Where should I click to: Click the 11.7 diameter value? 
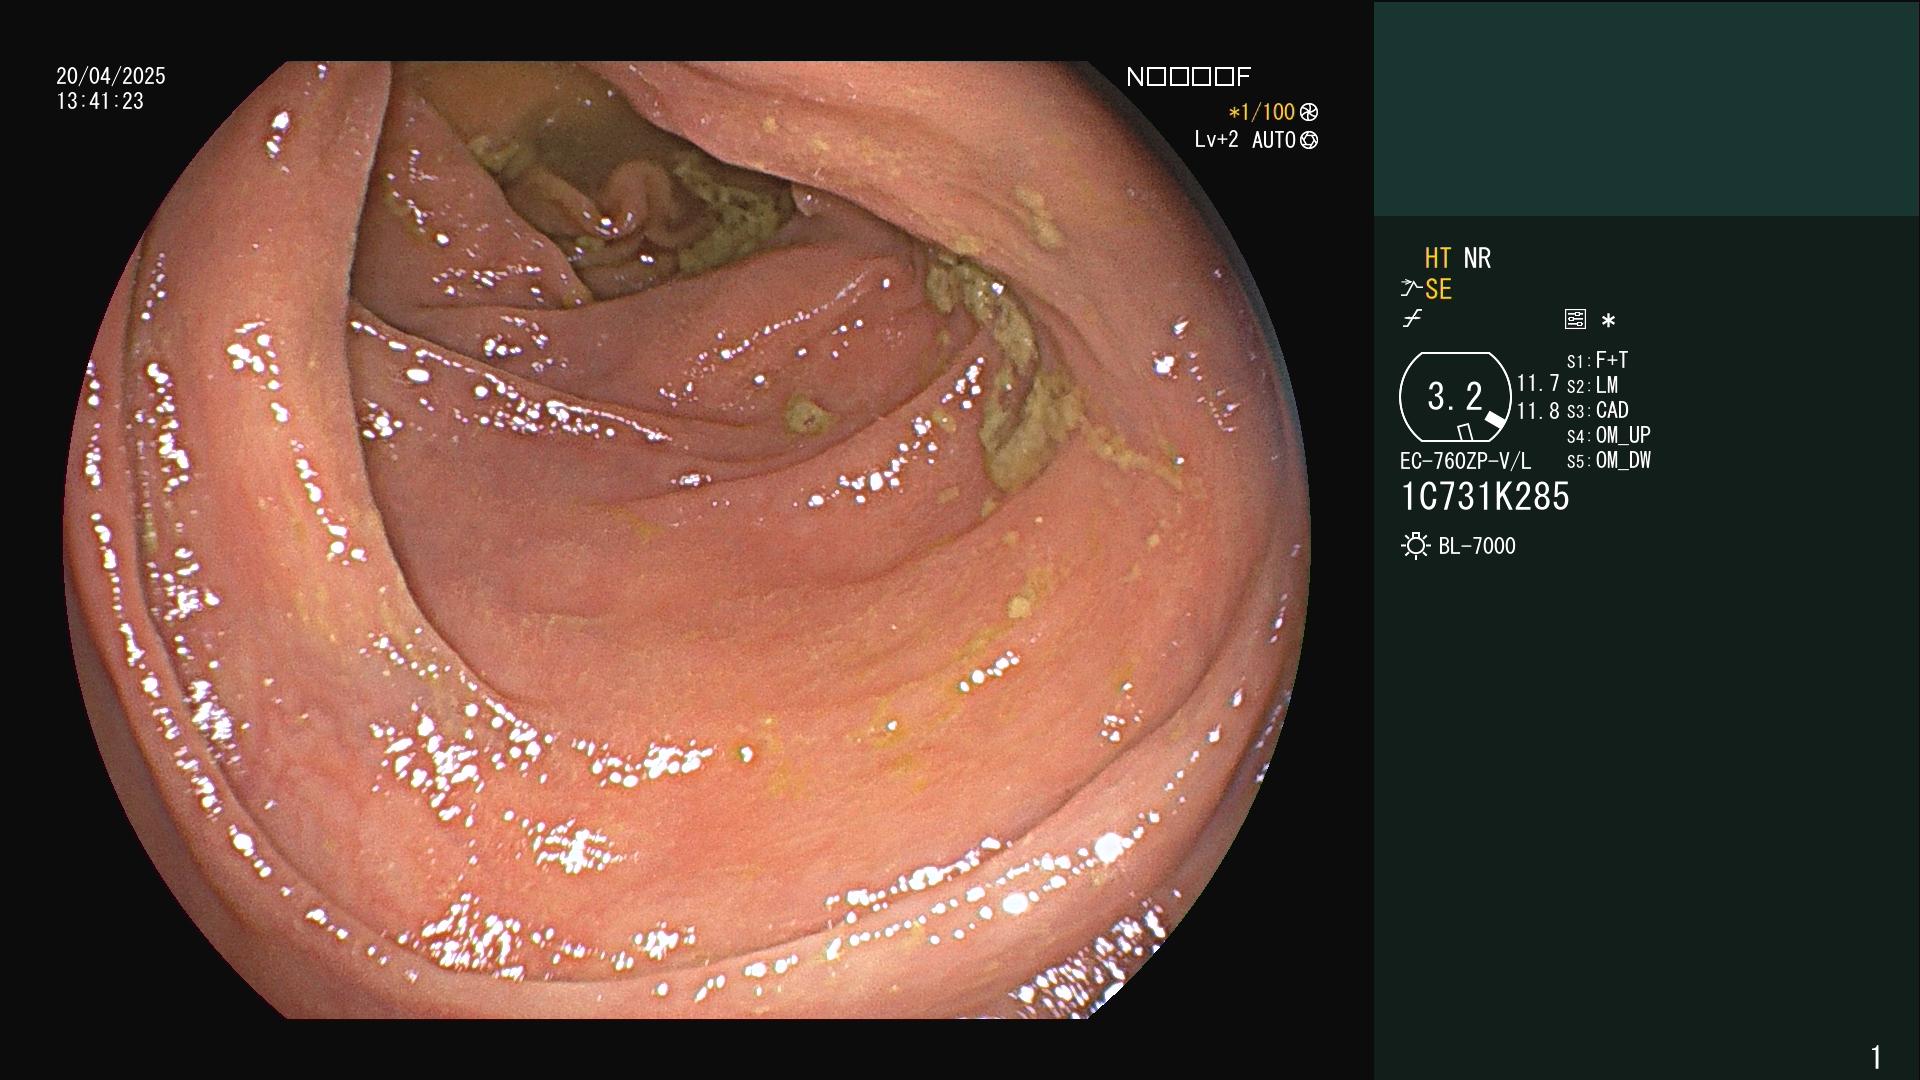(x=1538, y=384)
